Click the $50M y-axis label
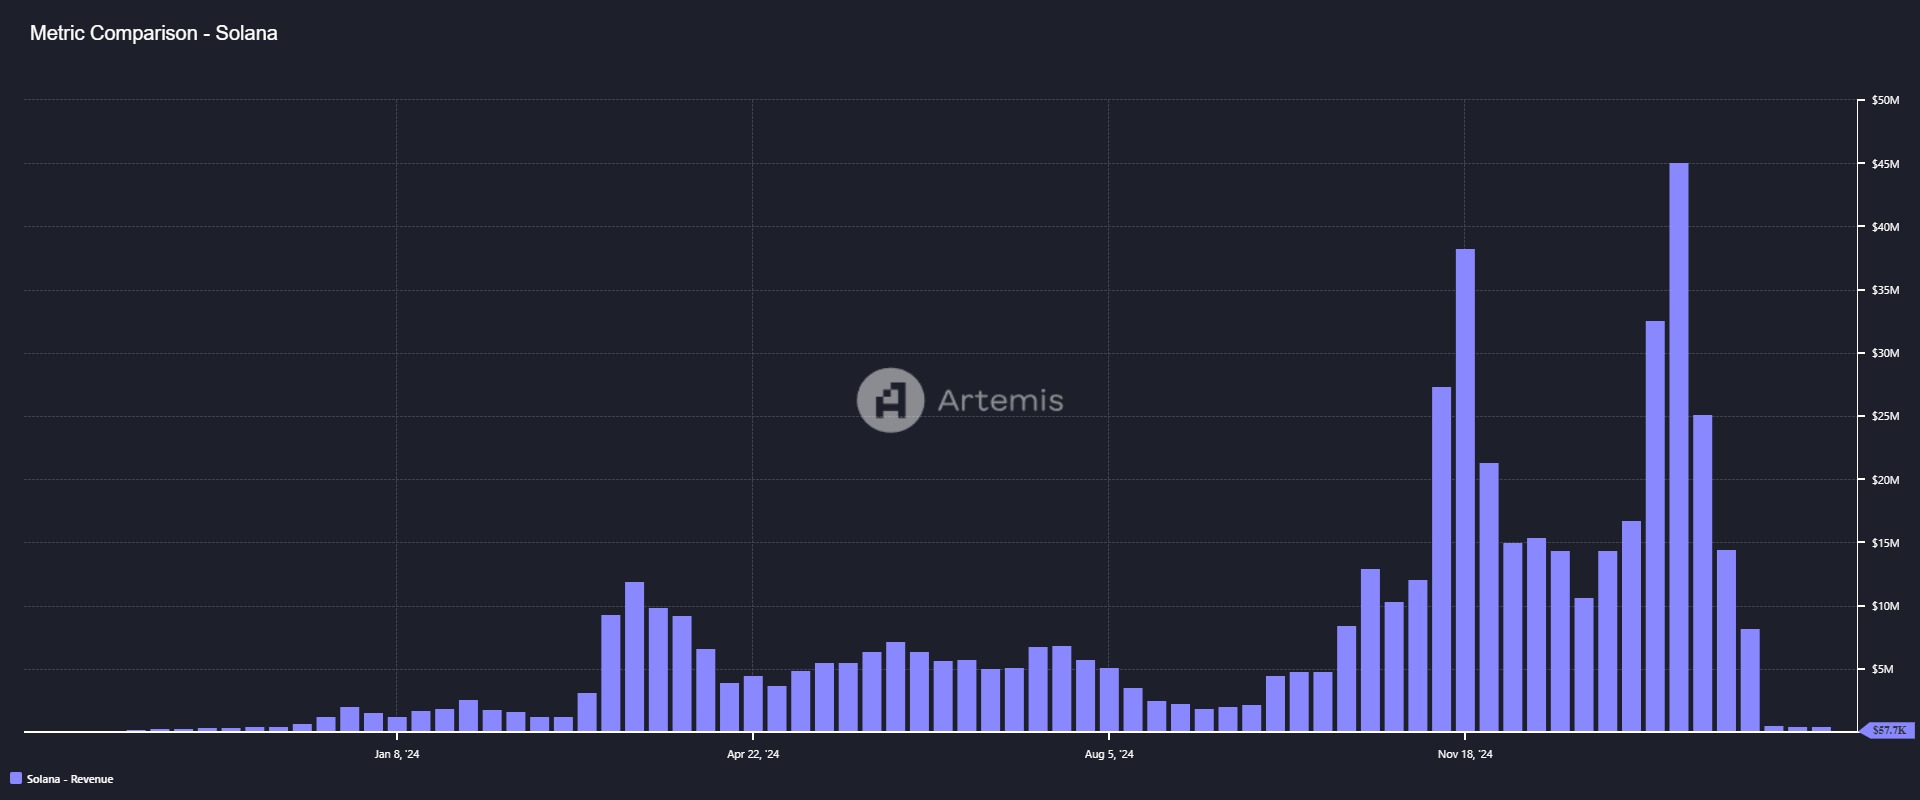Screen dimensions: 1920x800 click(x=1885, y=101)
